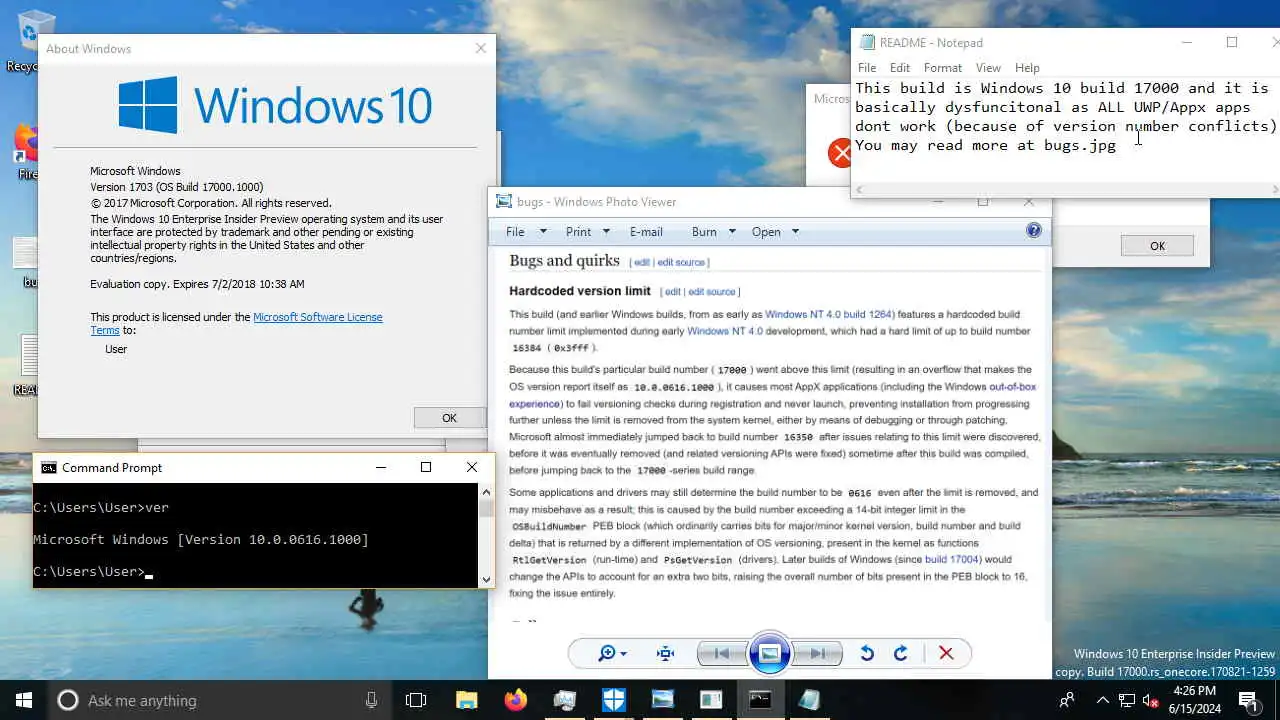The width and height of the screenshot is (1280, 720).
Task: Open File Explorer from taskbar
Action: coord(466,700)
